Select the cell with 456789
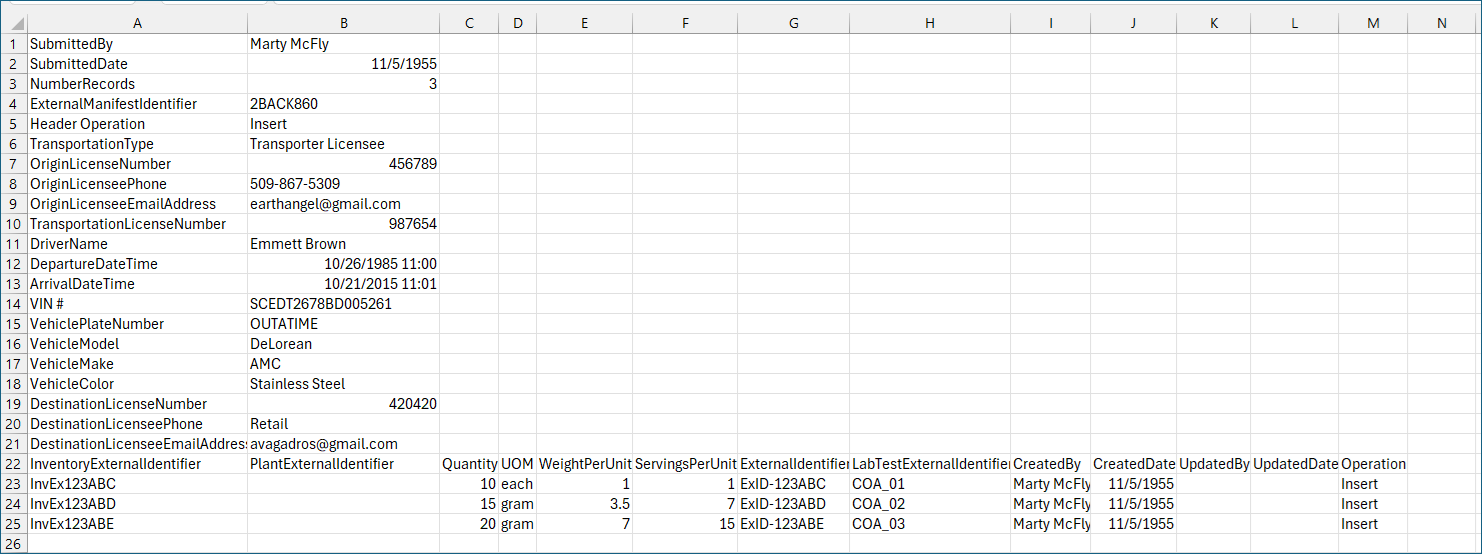The height and width of the screenshot is (554, 1482). tap(343, 164)
